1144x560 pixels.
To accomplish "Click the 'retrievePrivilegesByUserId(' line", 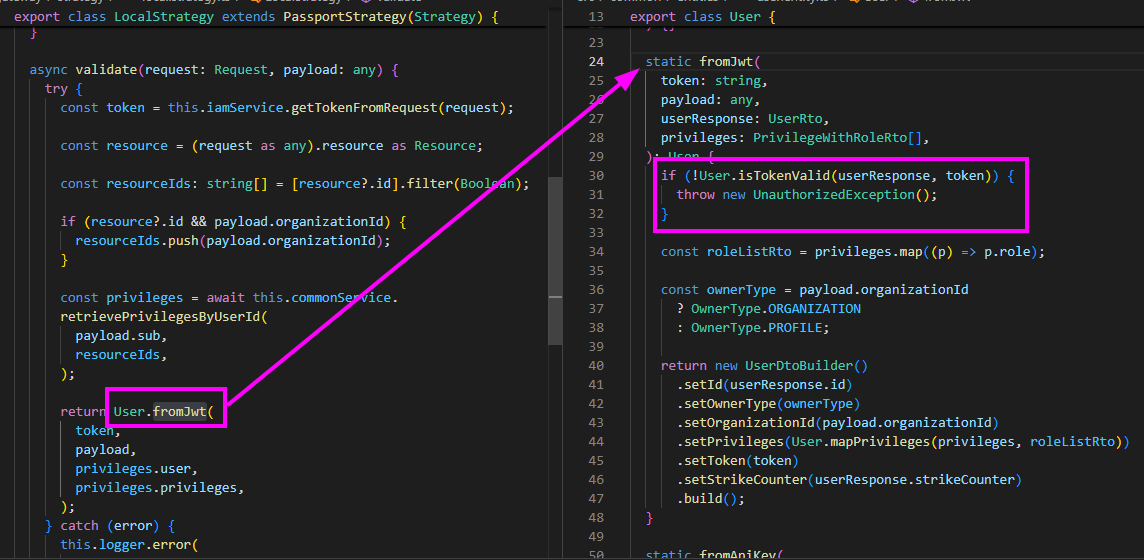I will pos(164,316).
